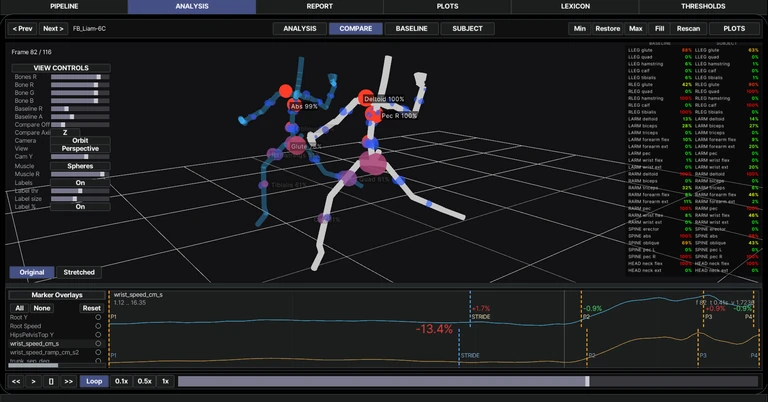Select the Stretched view toggle
Image resolution: width=768 pixels, height=402 pixels.
79,272
